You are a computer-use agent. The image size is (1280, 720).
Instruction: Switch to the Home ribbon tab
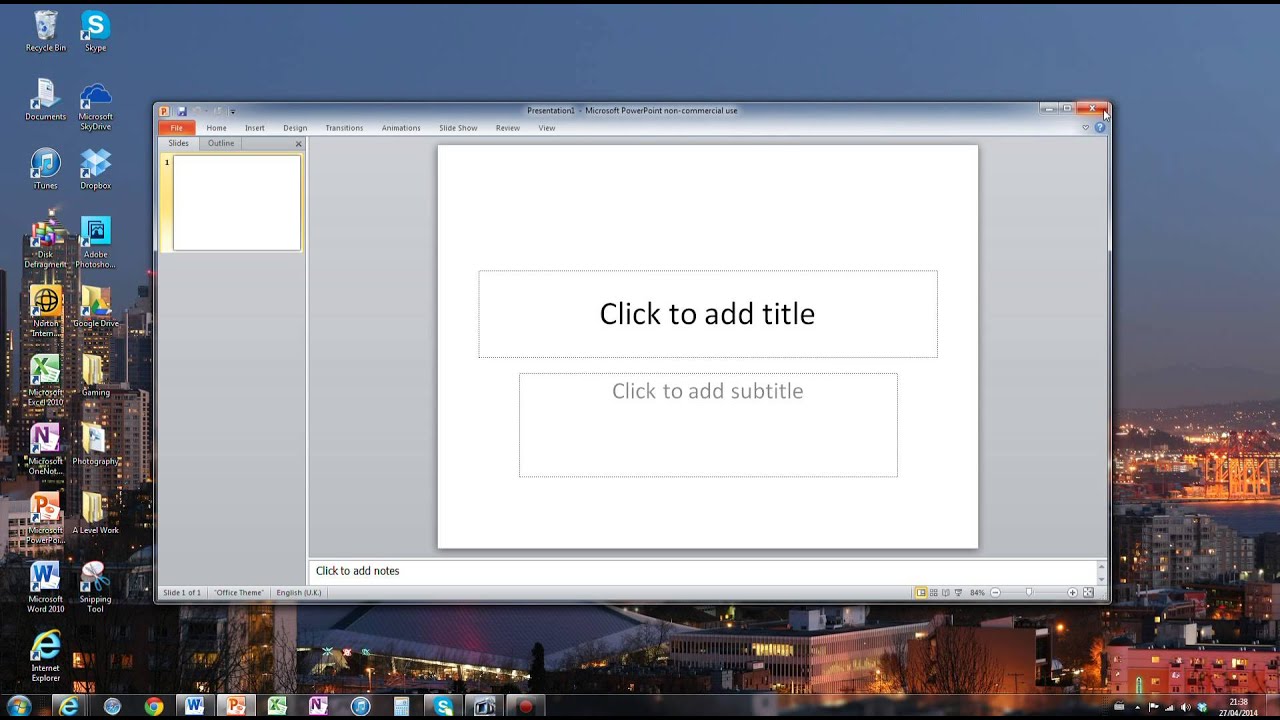point(216,128)
